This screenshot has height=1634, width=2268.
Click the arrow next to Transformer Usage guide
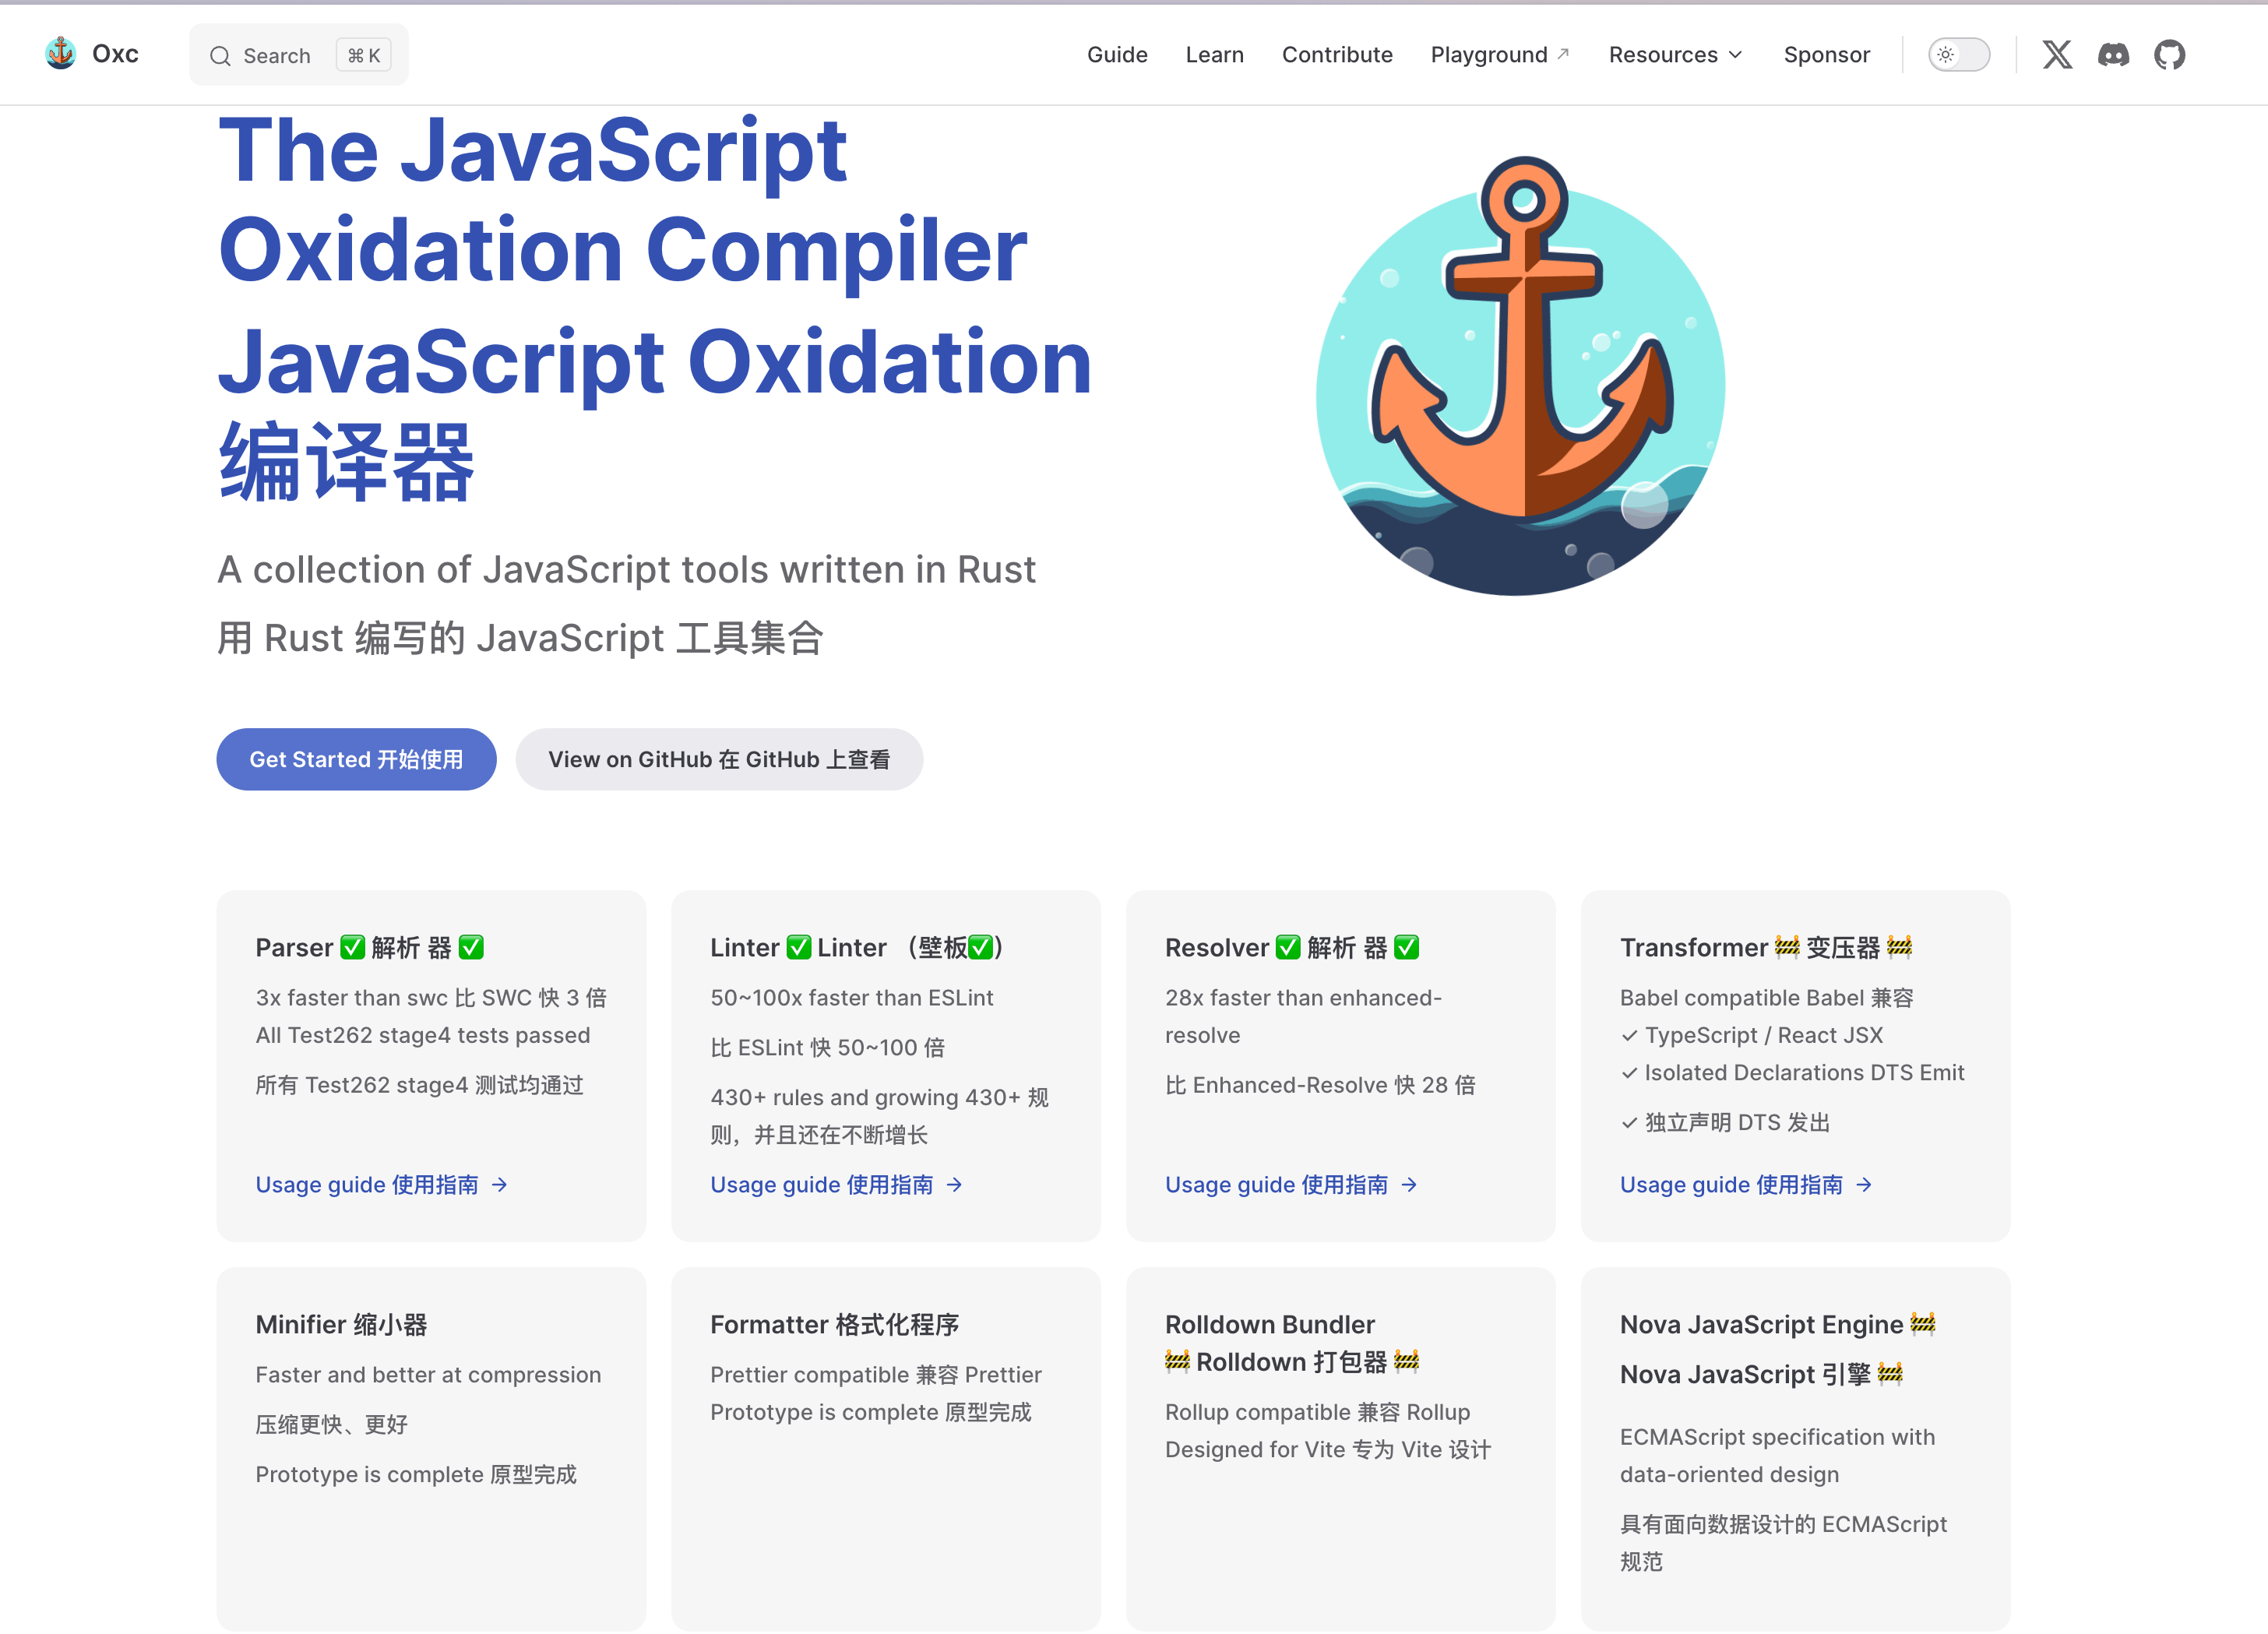tap(1864, 1185)
